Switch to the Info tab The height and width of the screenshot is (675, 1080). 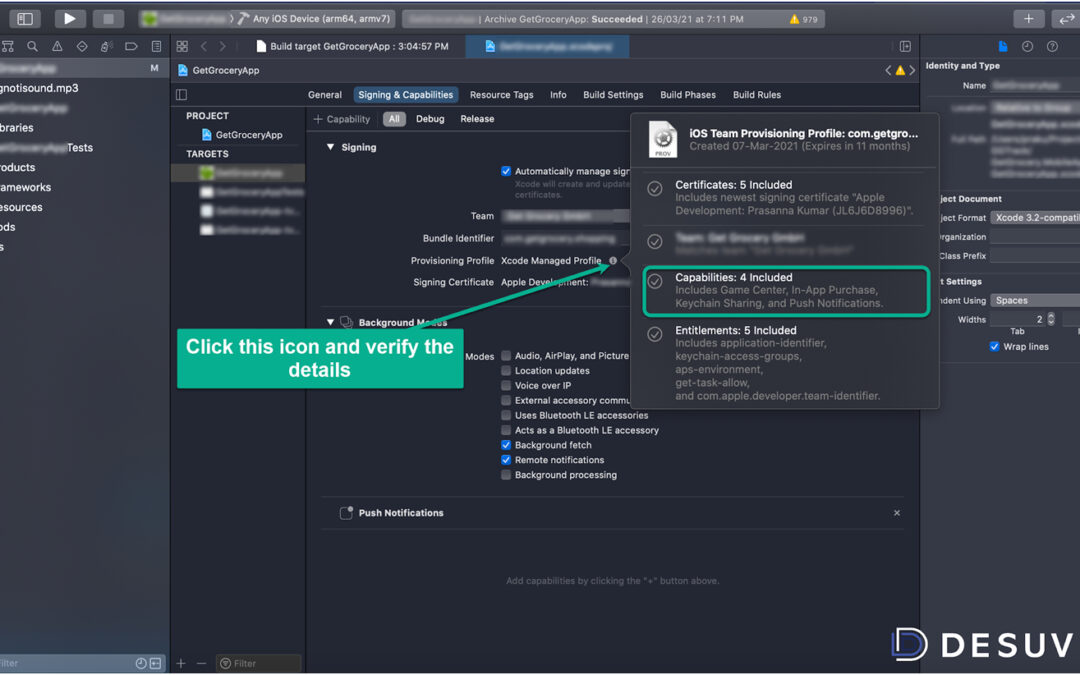point(558,95)
